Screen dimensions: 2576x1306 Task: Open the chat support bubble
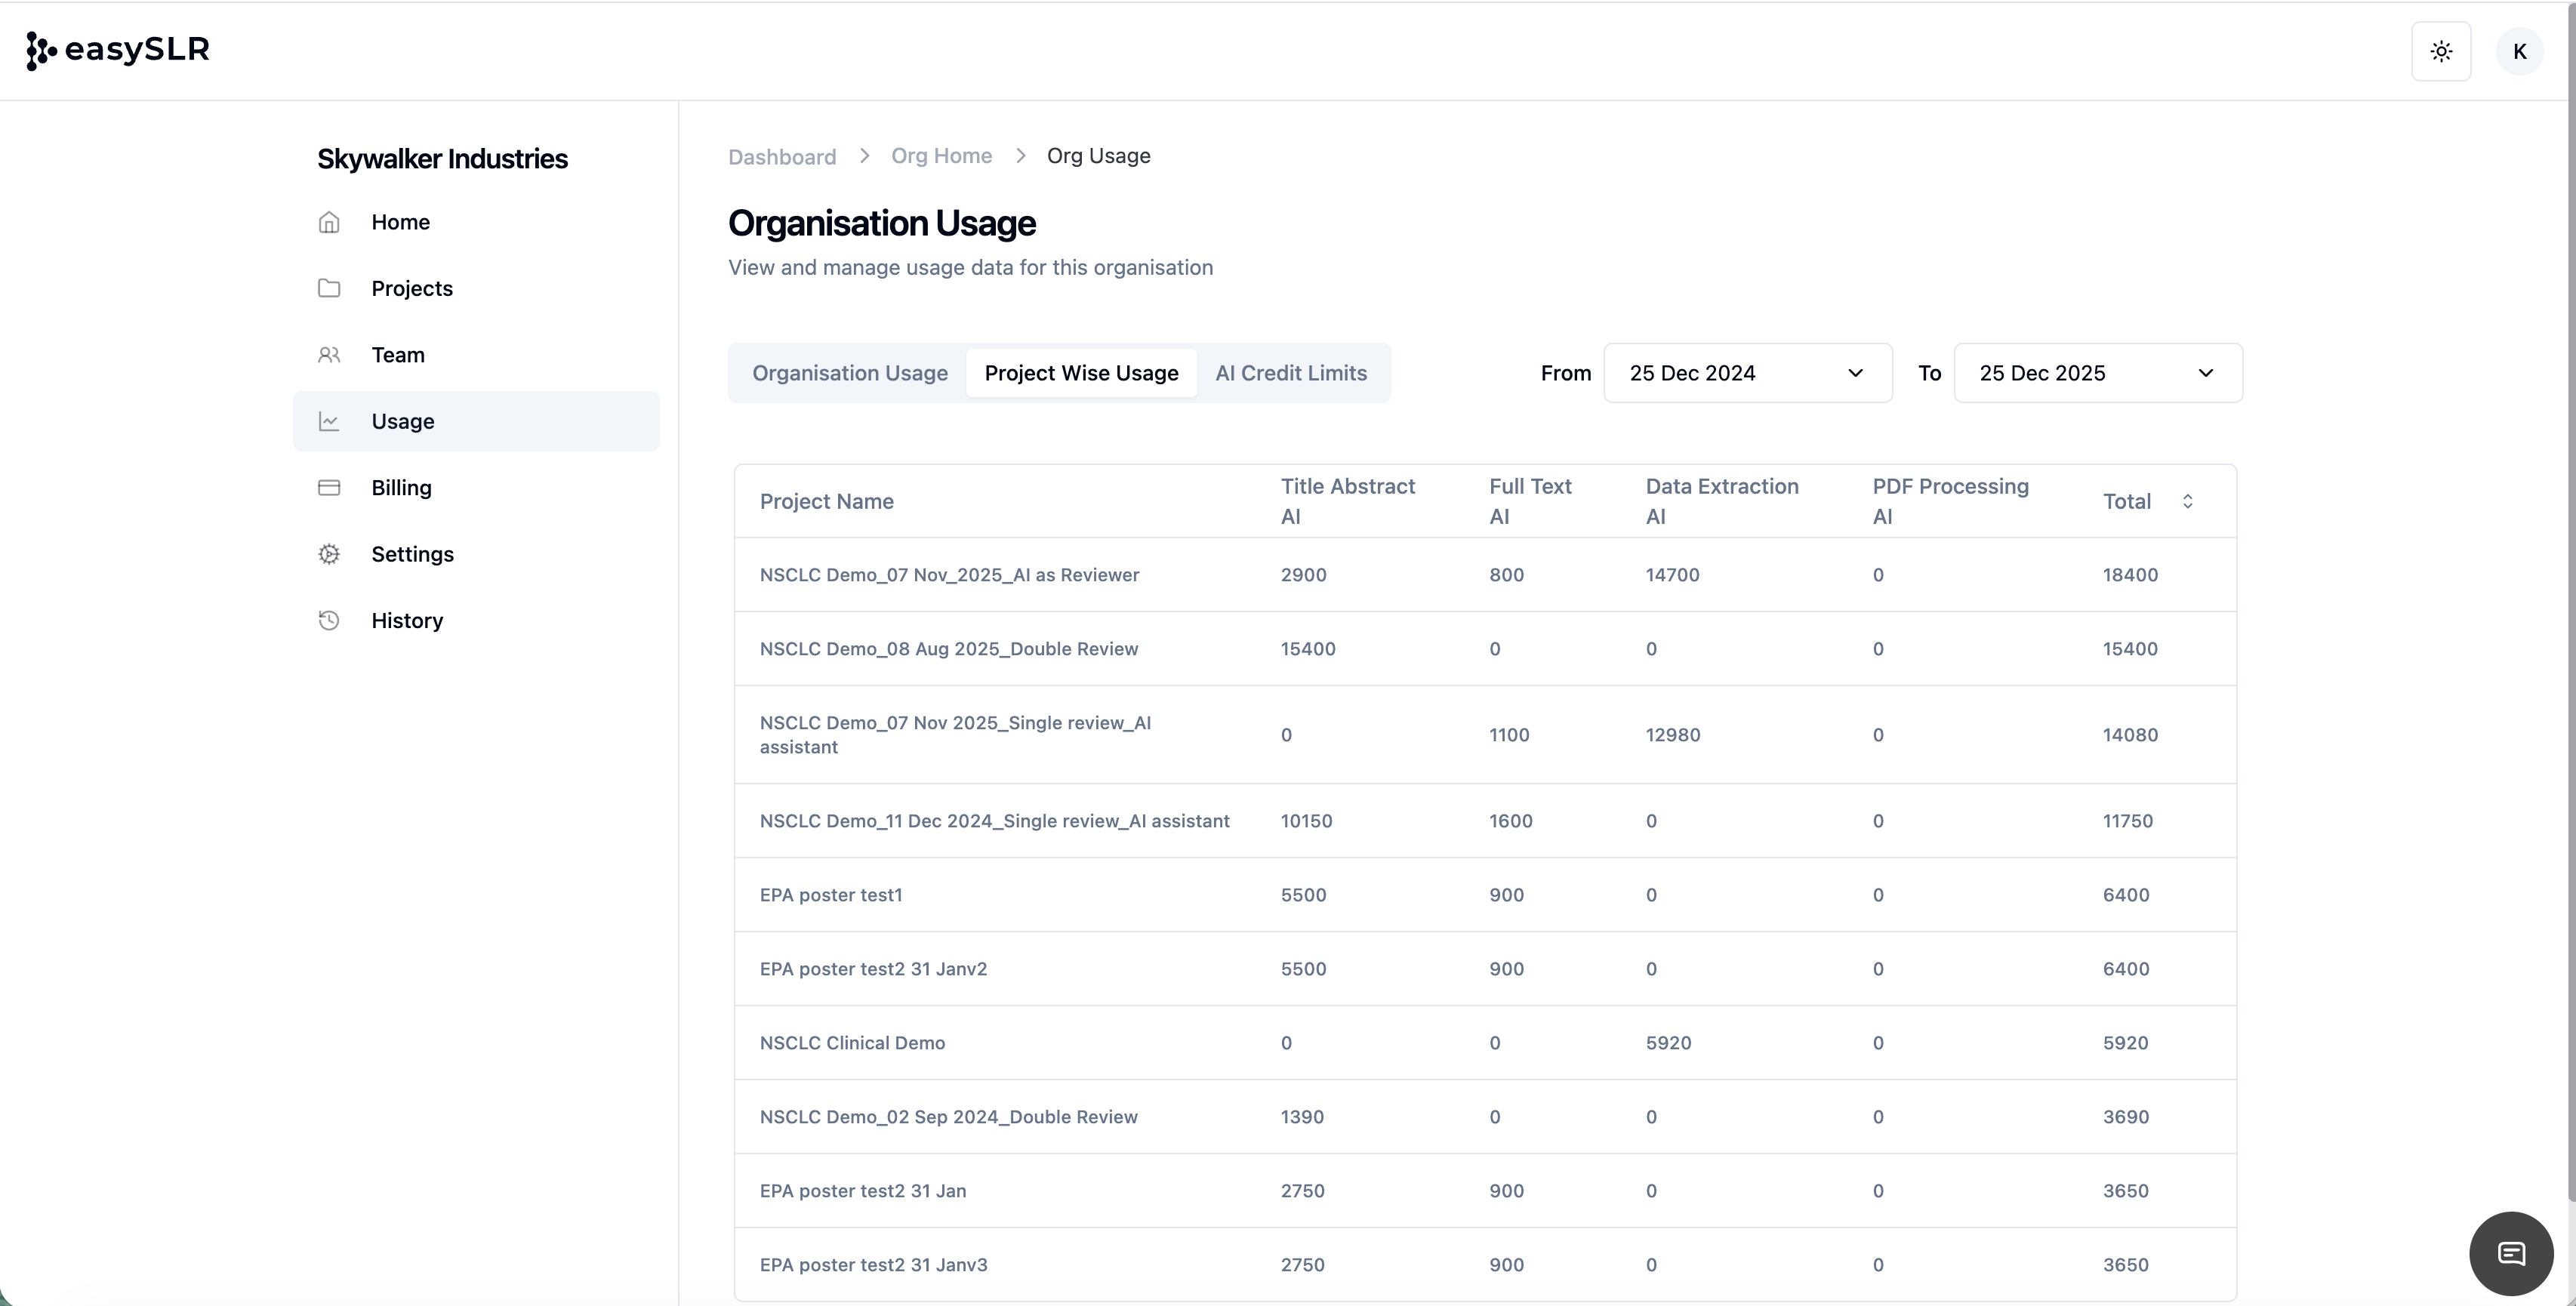2511,1253
